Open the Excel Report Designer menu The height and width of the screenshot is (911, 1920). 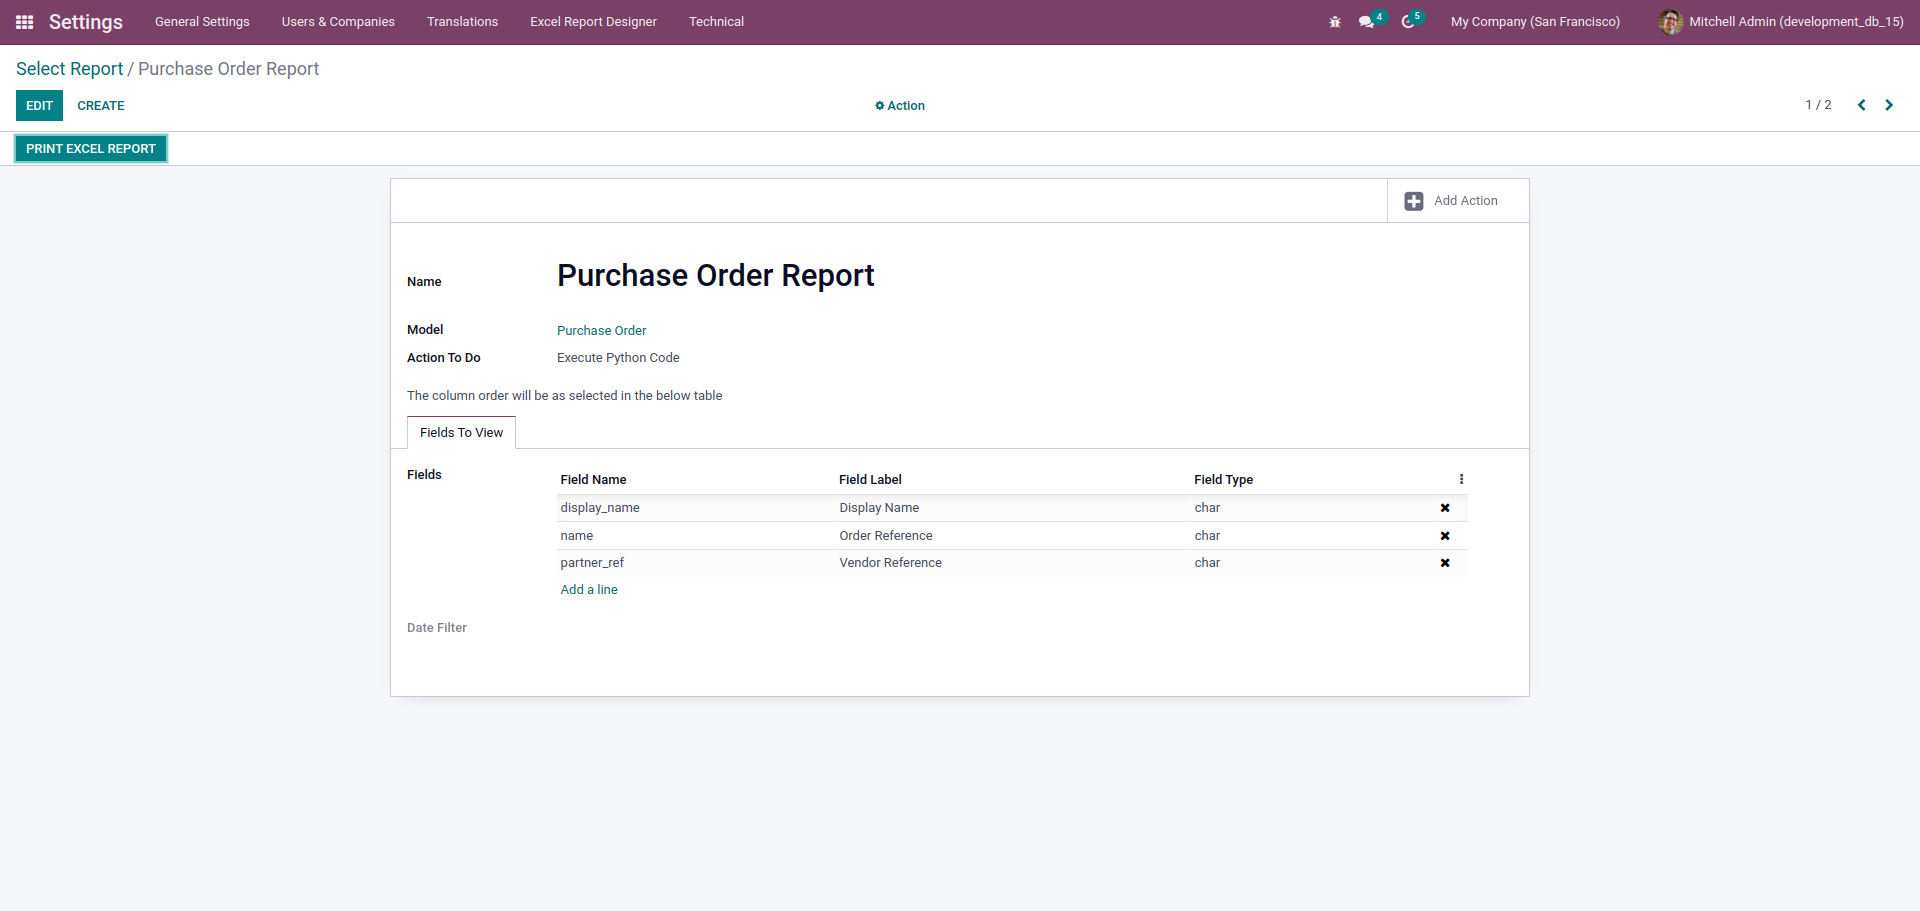pyautogui.click(x=593, y=22)
